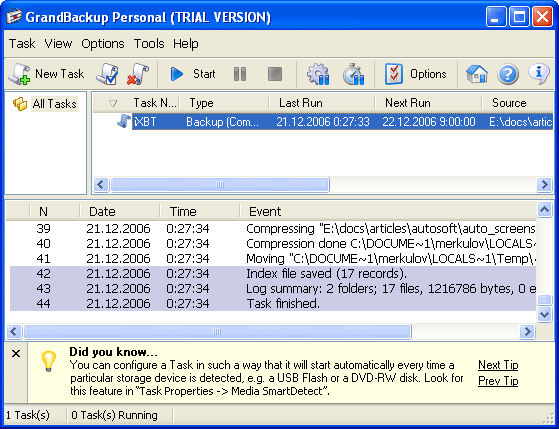
Task: Select log entry 40 Compression done
Action: [x=273, y=244]
